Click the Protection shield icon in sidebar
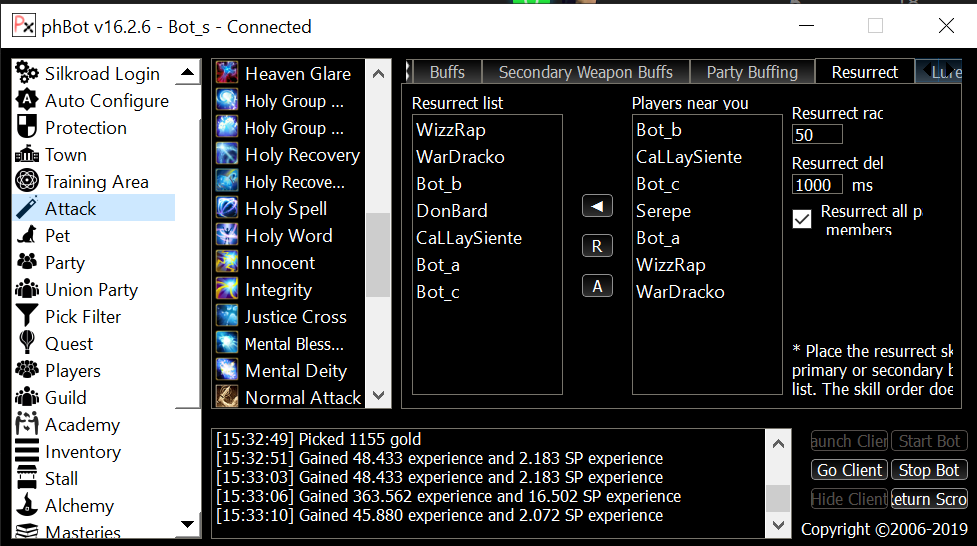977x546 pixels. pos(27,128)
